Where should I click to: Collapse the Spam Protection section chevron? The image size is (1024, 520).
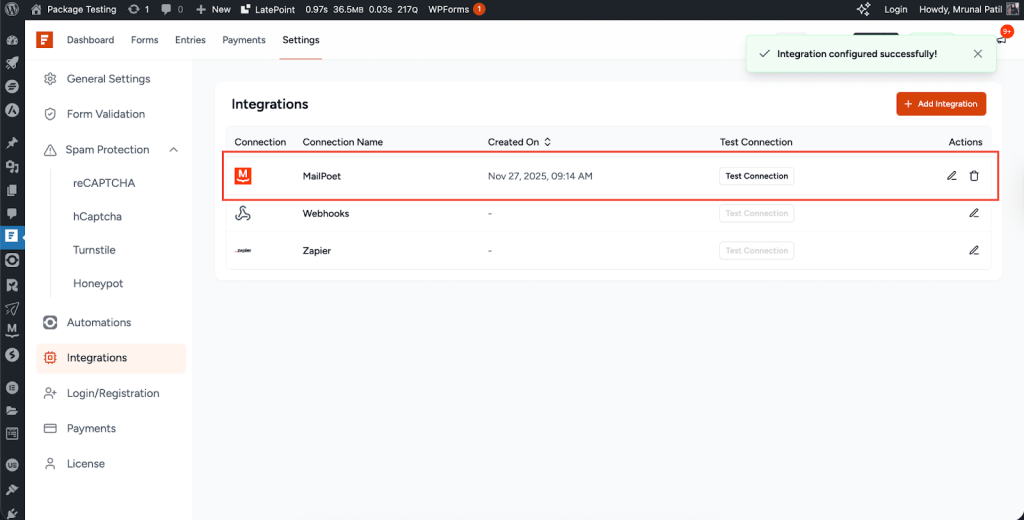point(174,150)
